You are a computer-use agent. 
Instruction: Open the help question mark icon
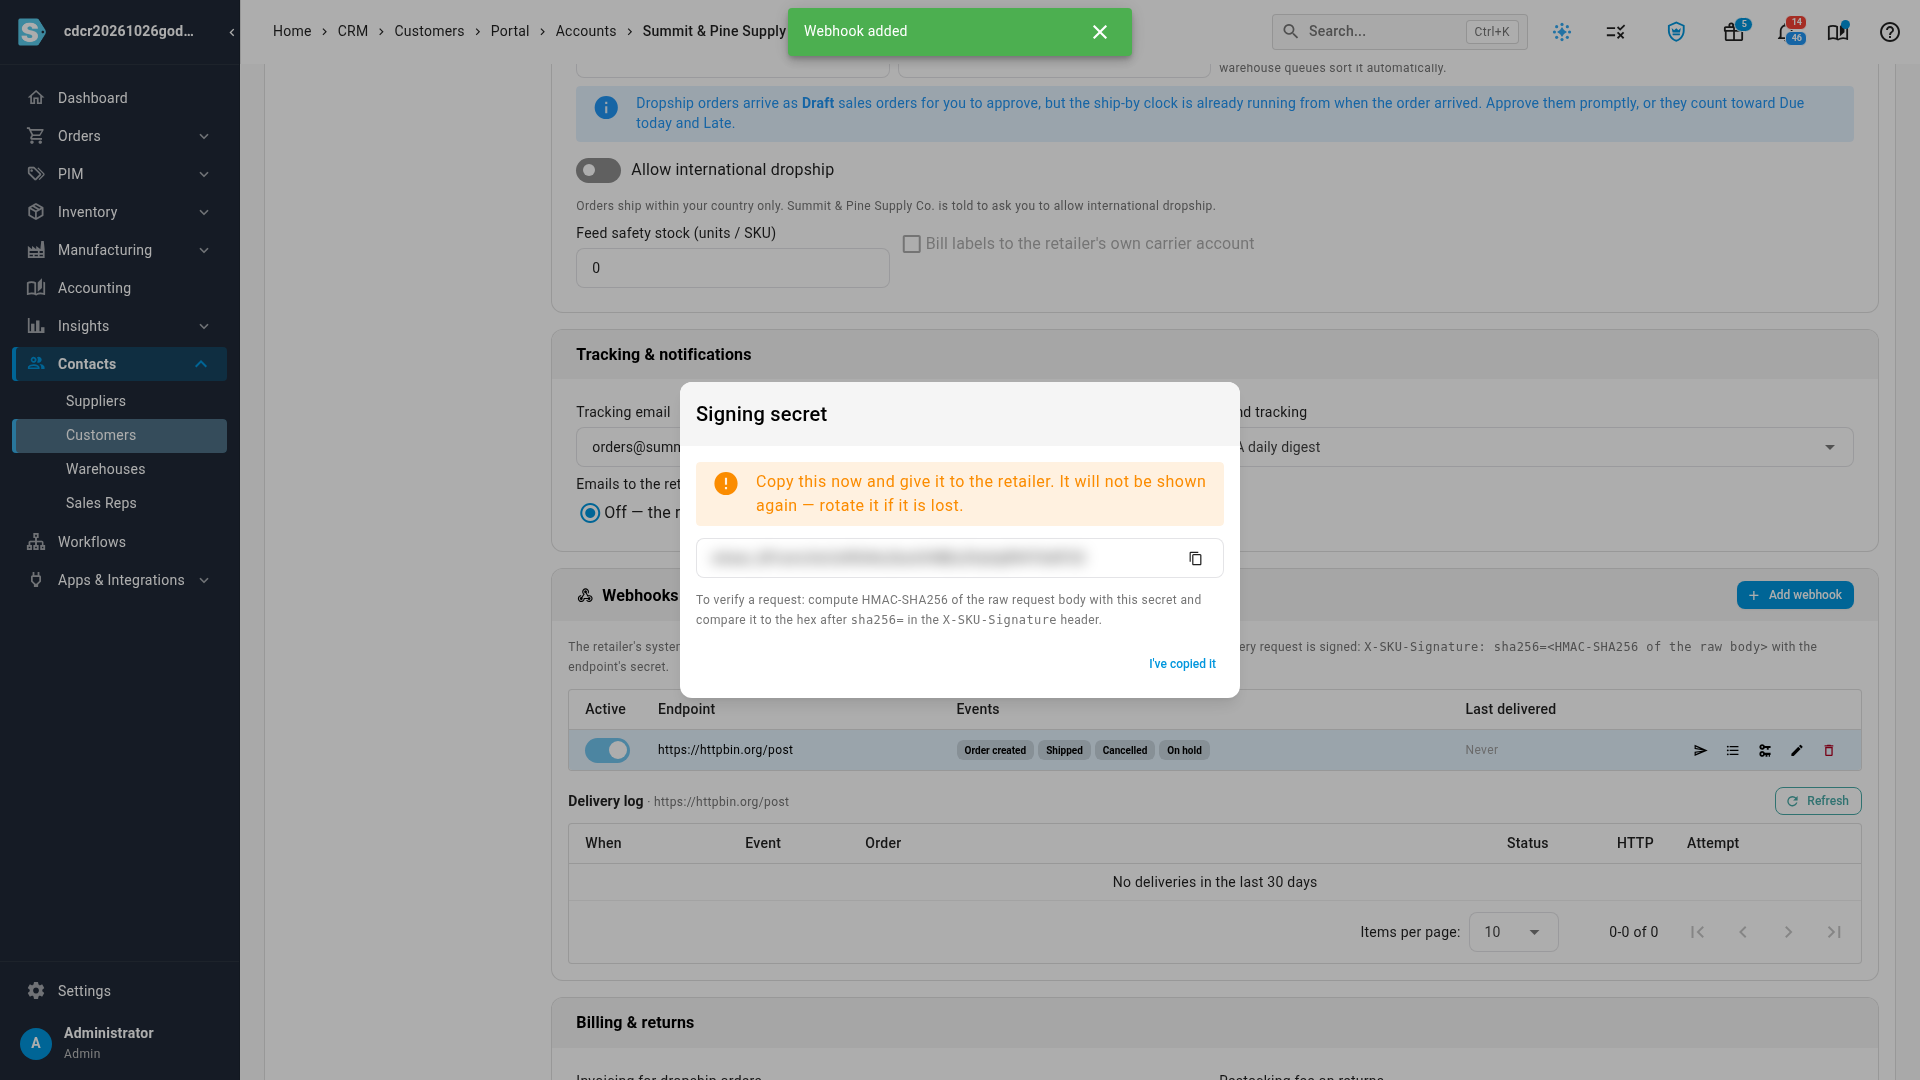click(x=1889, y=32)
